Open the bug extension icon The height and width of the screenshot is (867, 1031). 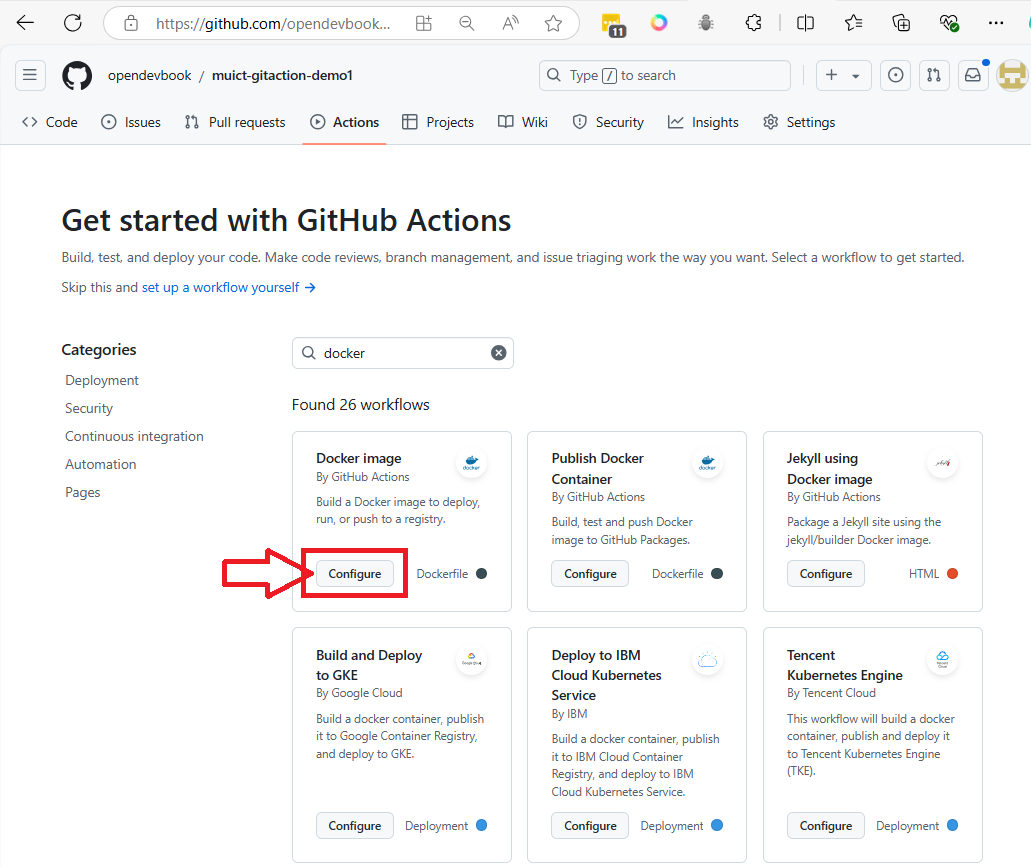pyautogui.click(x=706, y=24)
